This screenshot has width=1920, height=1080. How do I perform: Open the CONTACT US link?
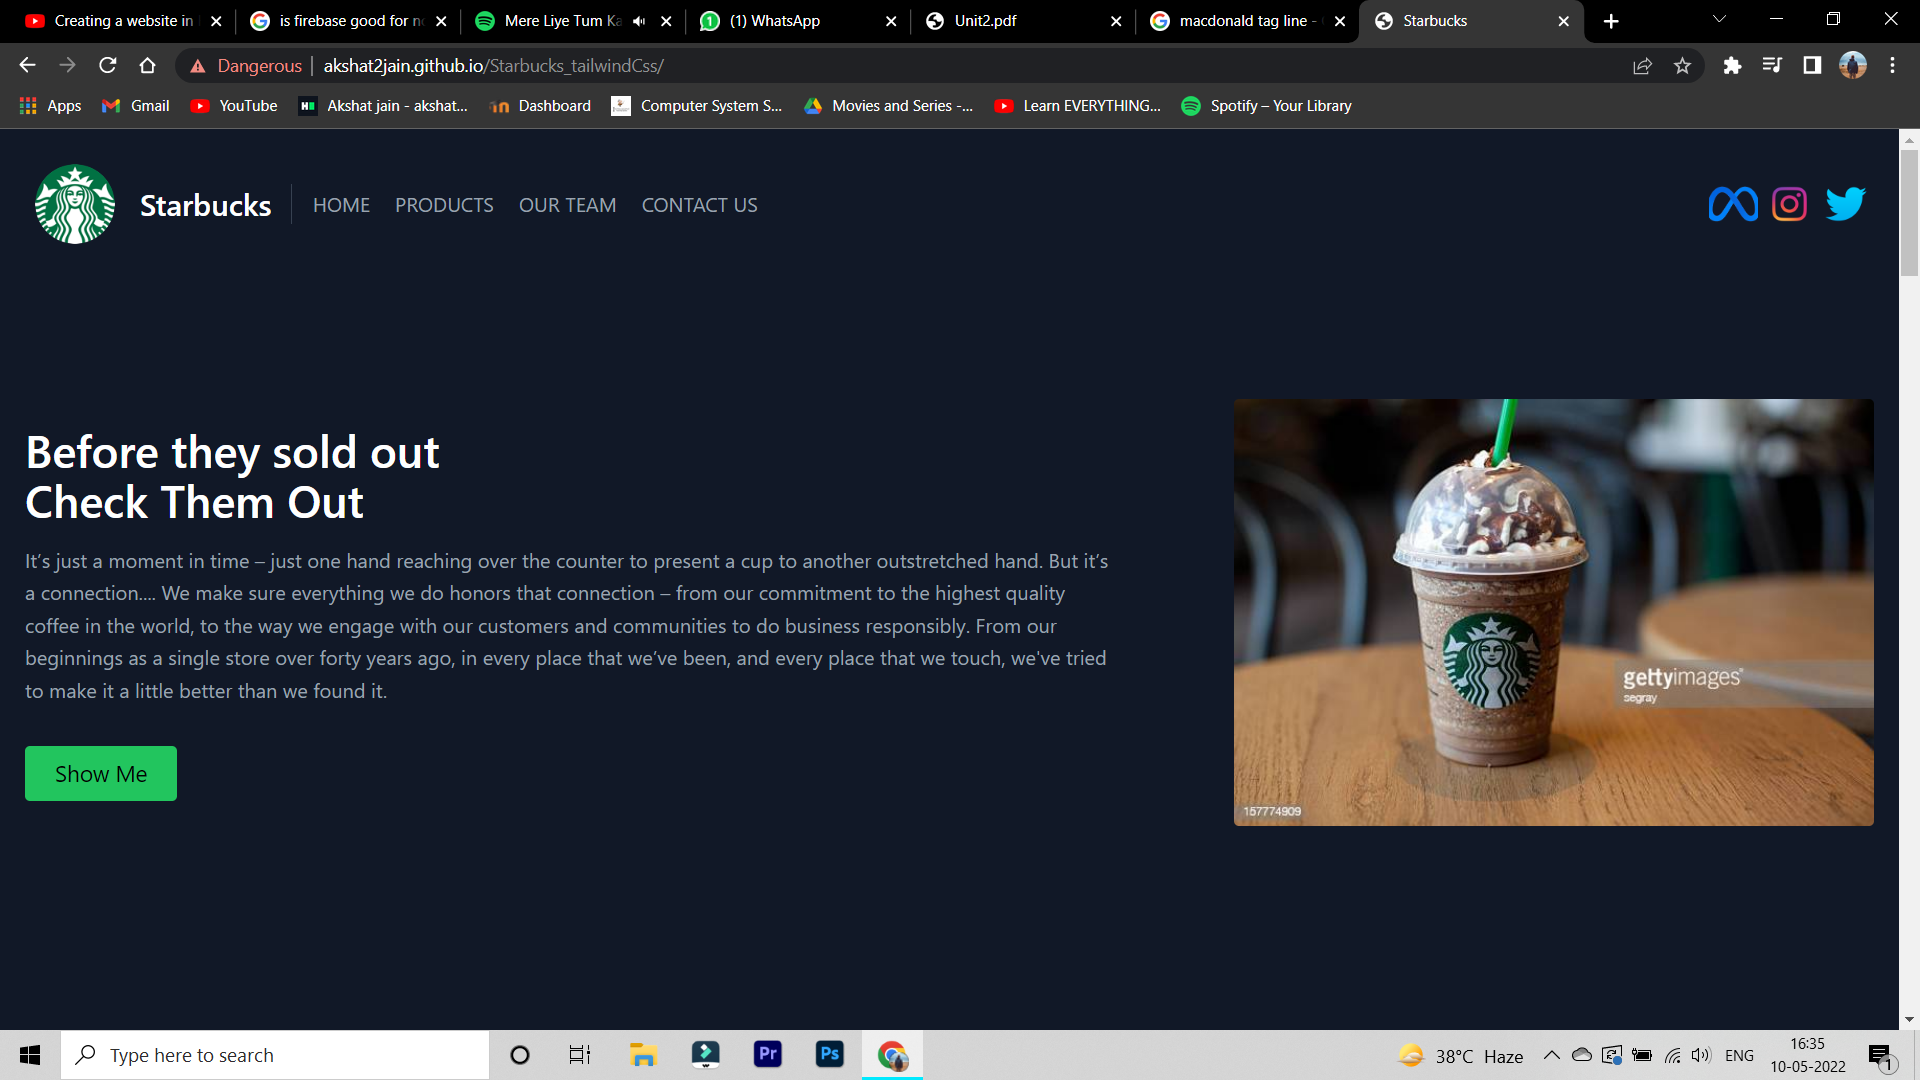tap(699, 204)
